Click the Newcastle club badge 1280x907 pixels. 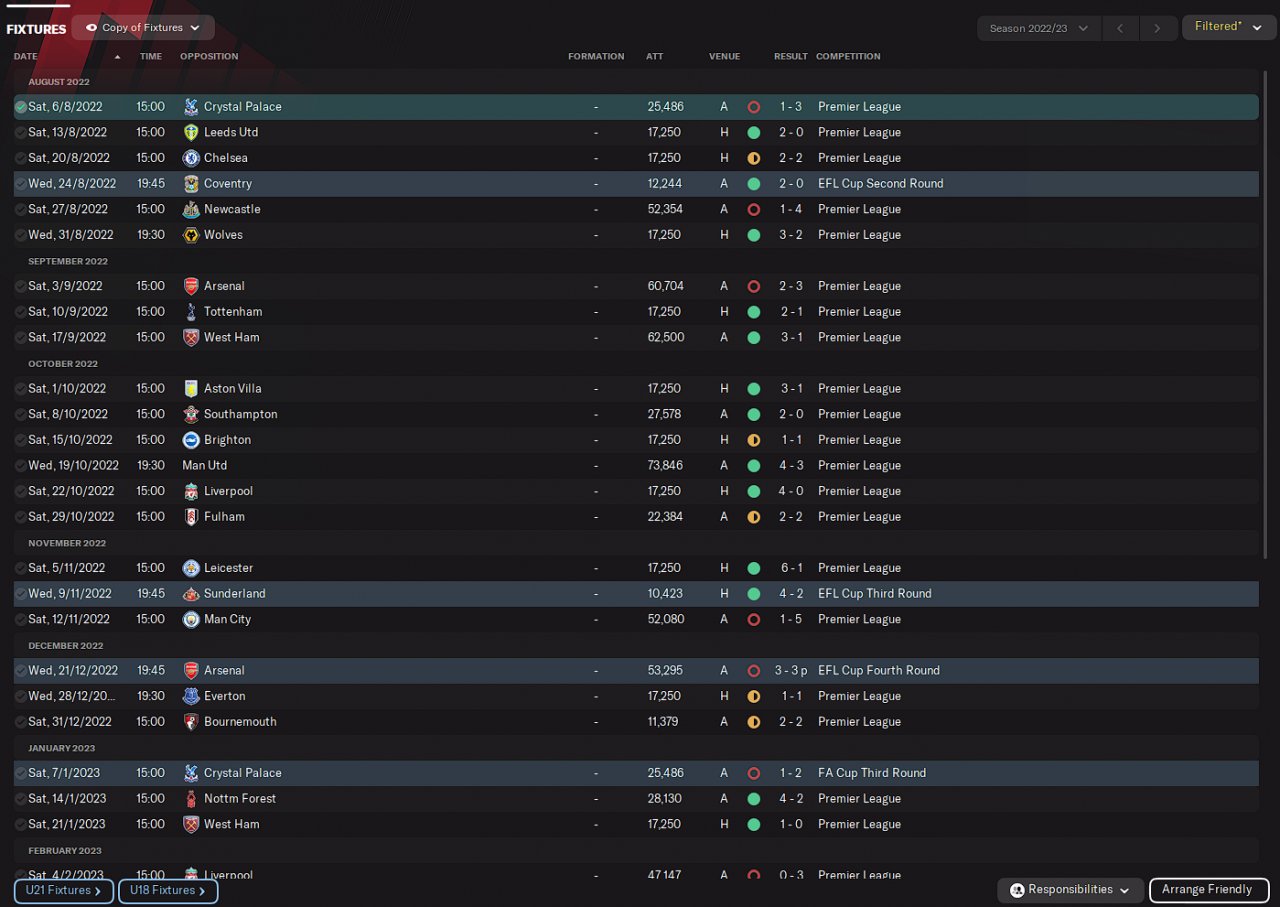191,209
